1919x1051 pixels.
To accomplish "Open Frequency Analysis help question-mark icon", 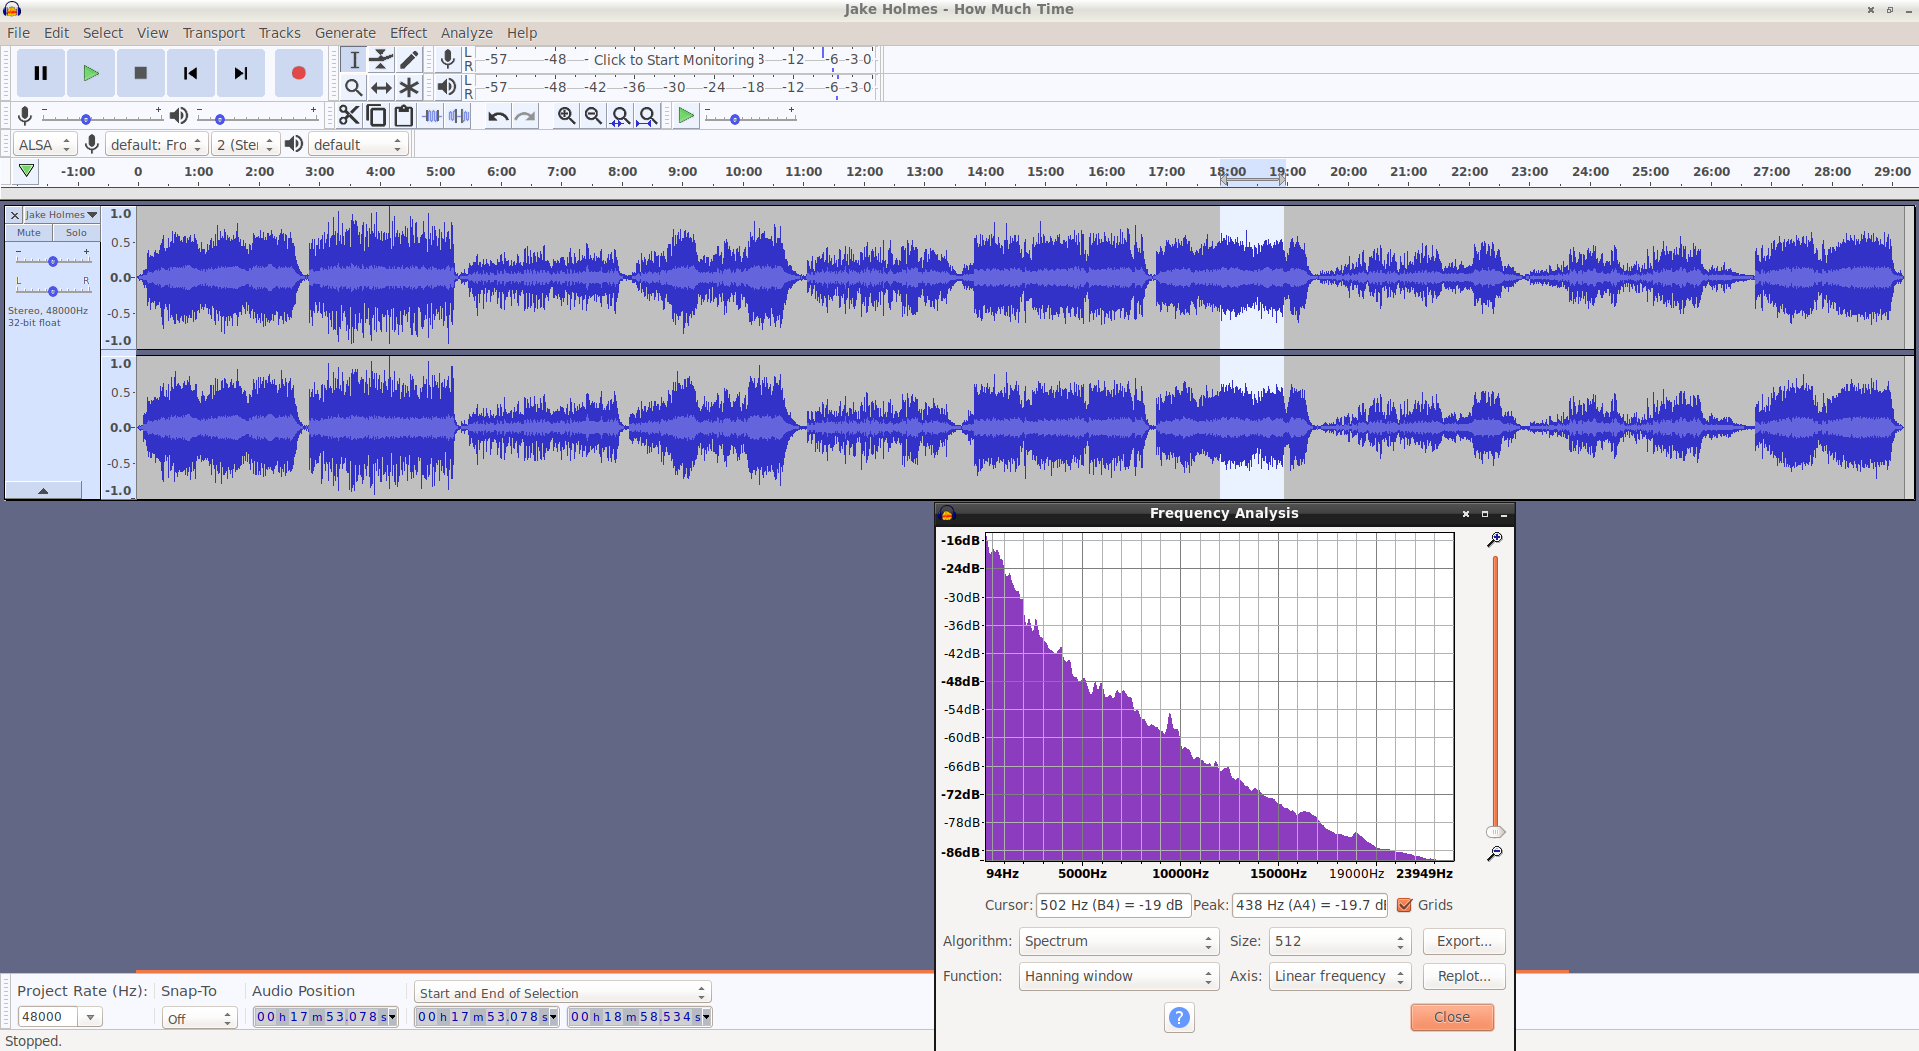I will coord(1179,1017).
